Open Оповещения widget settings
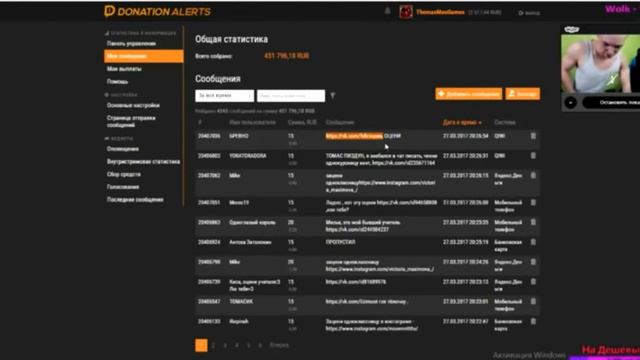The image size is (640, 360). tap(123, 149)
